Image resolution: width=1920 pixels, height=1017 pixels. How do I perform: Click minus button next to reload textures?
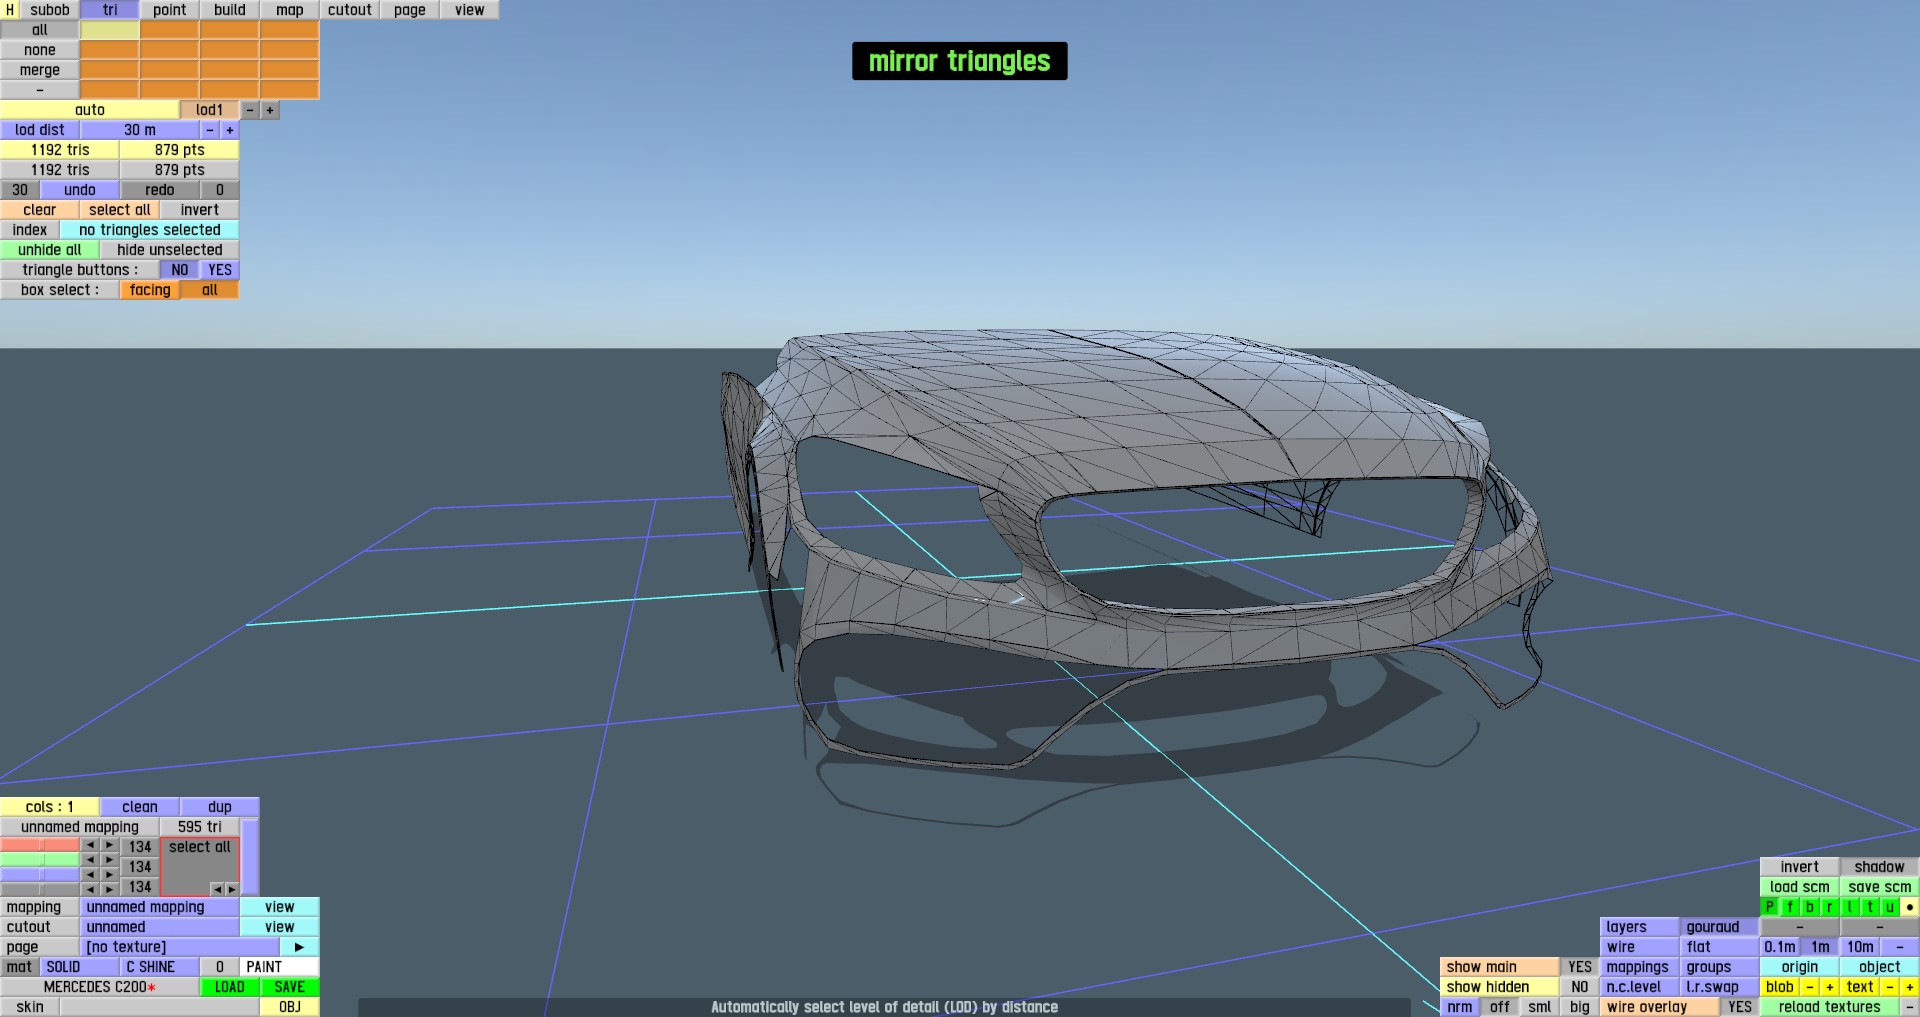coord(1910,1007)
